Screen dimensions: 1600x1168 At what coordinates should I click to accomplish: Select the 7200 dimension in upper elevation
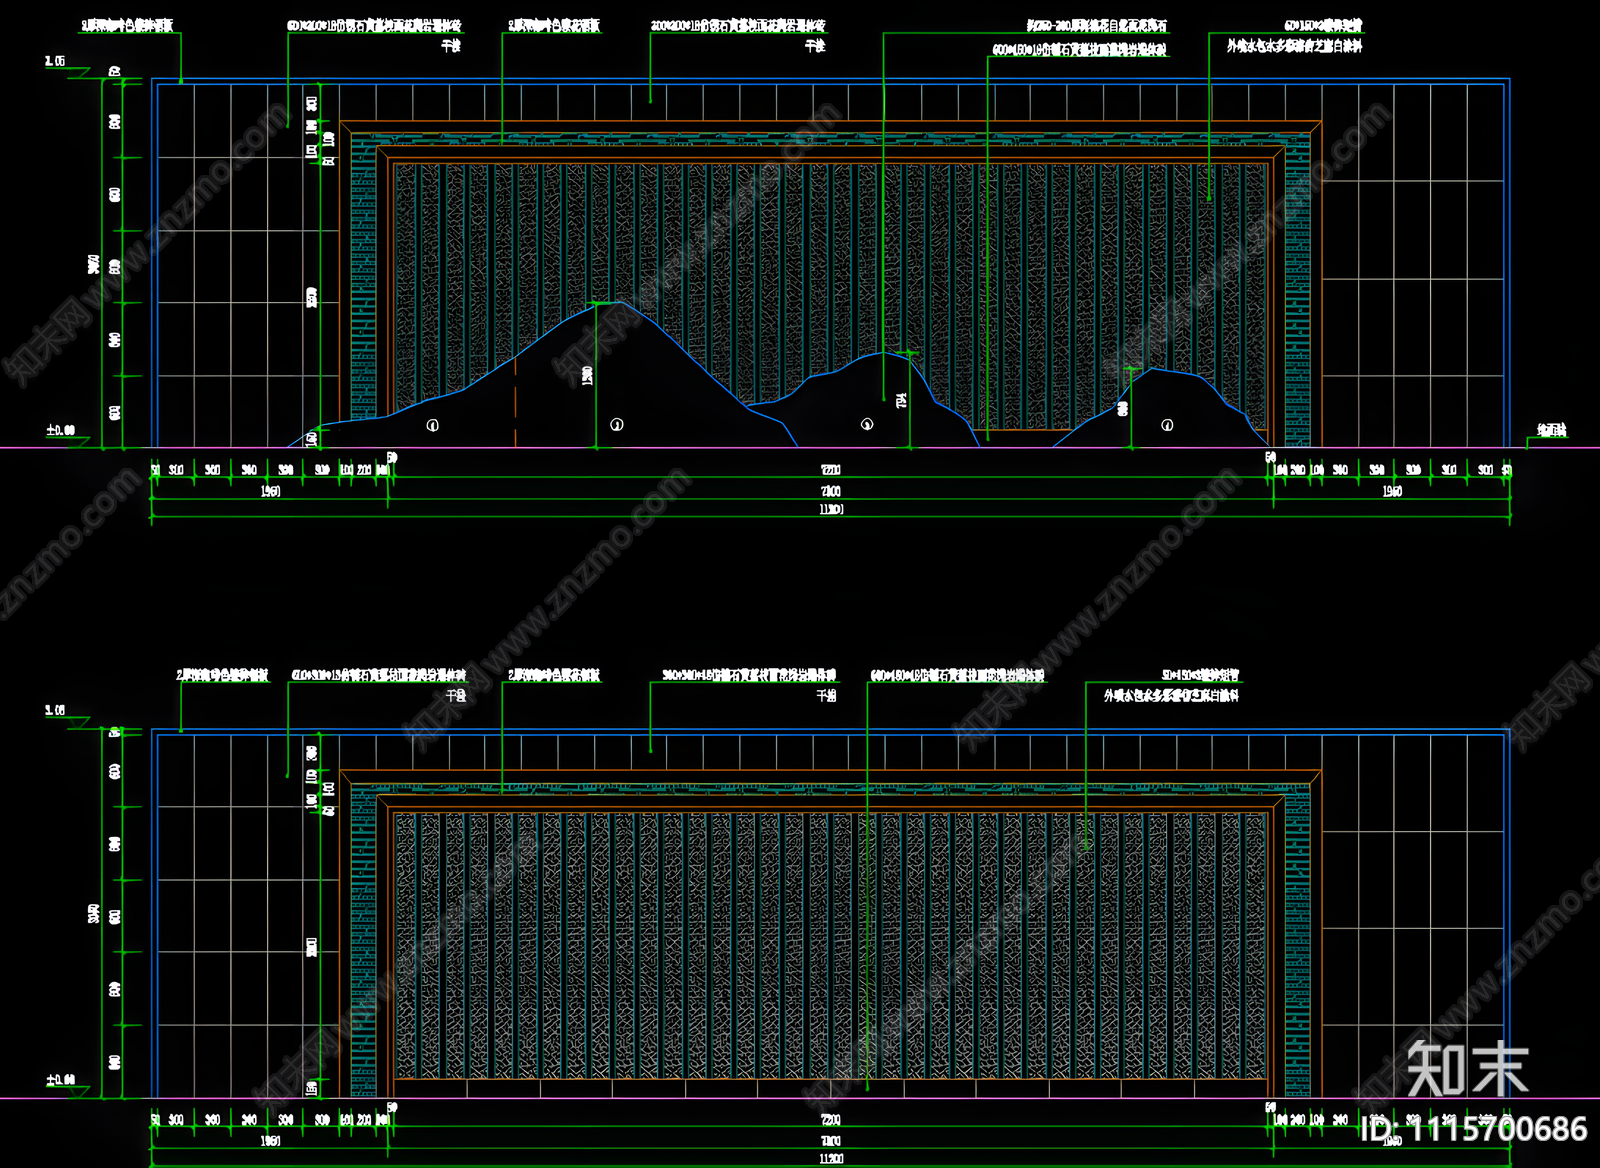pyautogui.click(x=830, y=470)
